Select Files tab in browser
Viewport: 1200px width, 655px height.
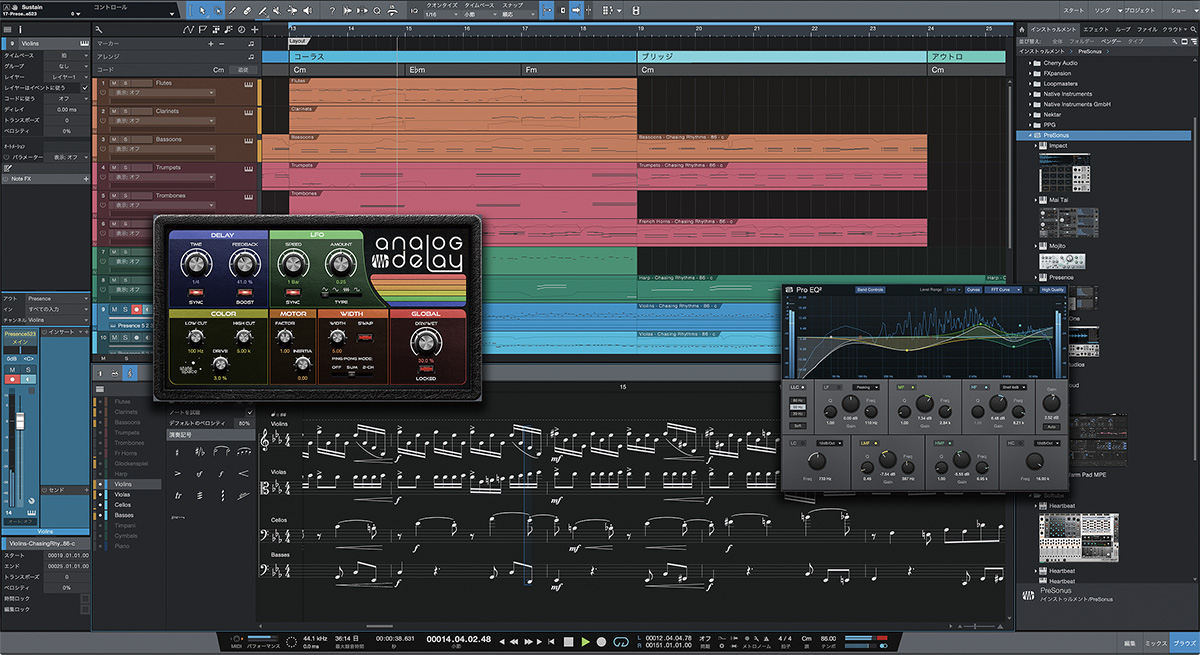coord(1146,30)
